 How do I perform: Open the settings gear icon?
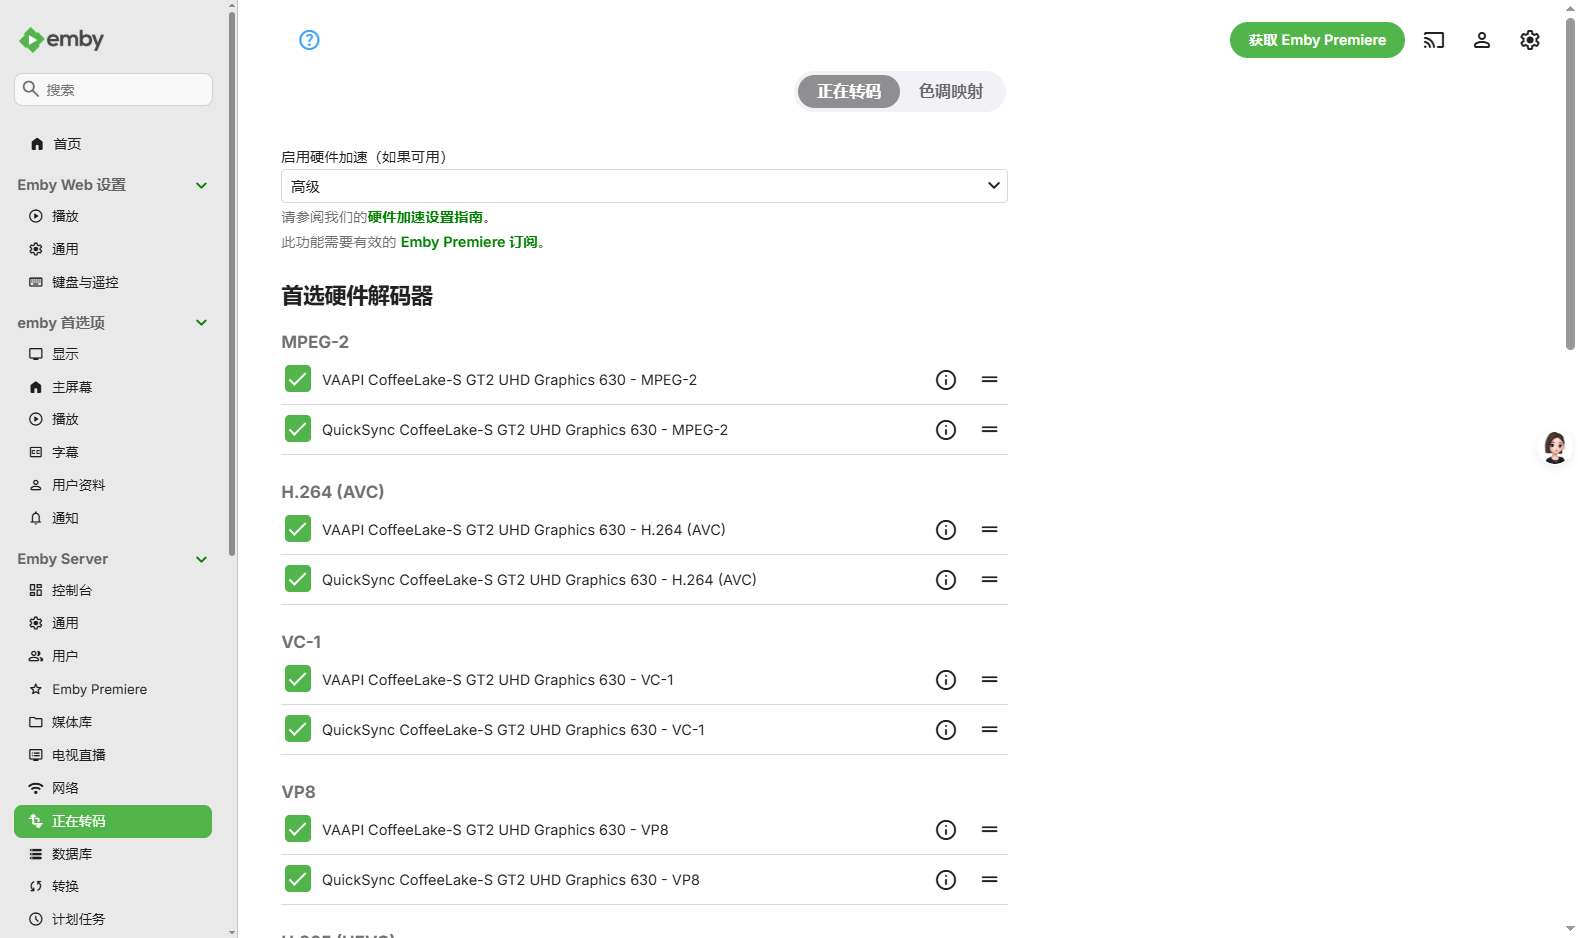pos(1530,40)
